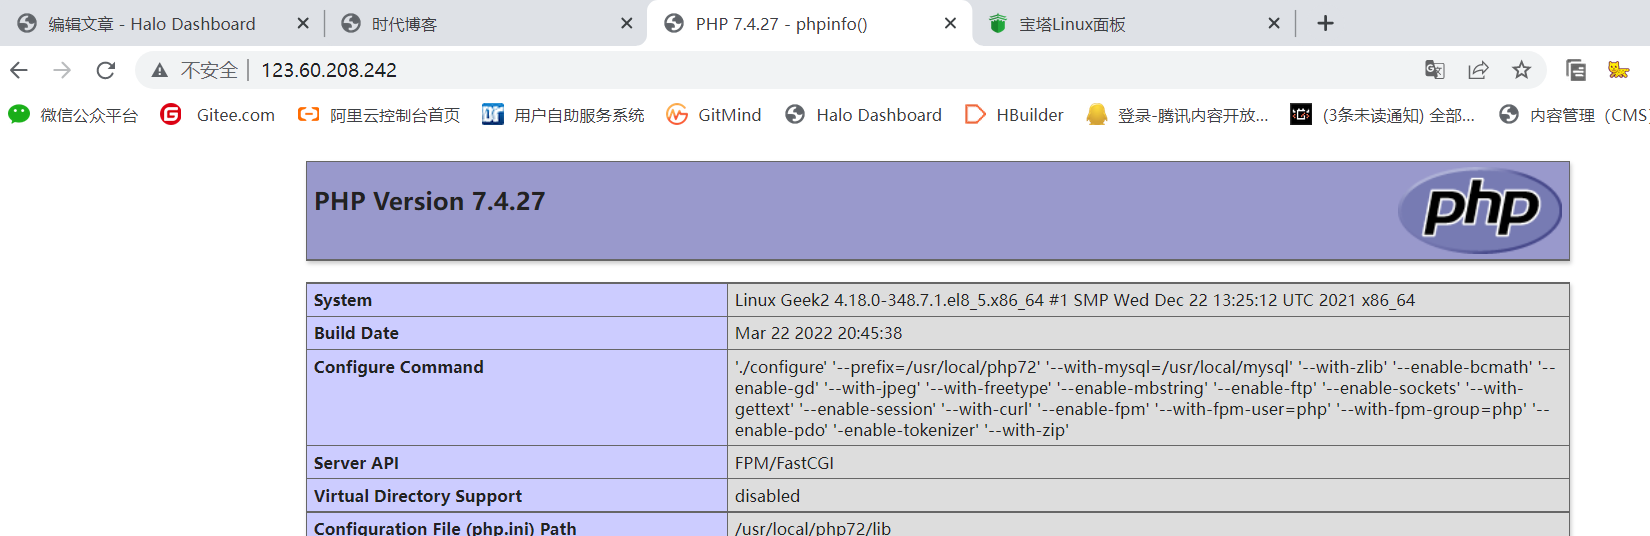This screenshot has width=1650, height=536.
Task: Click the WeChat green bookmark icon
Action: click(x=19, y=115)
